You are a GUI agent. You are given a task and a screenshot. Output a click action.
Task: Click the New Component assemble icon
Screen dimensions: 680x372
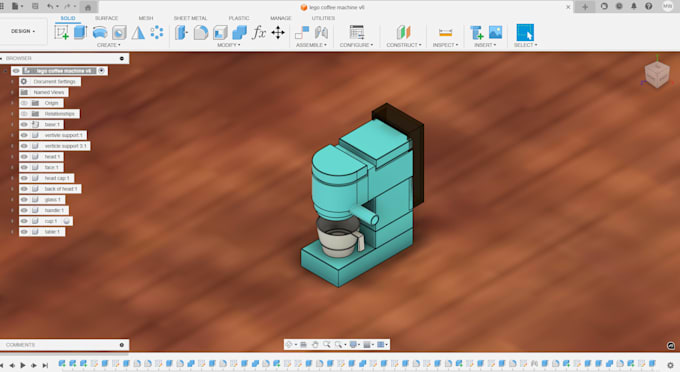coord(302,33)
